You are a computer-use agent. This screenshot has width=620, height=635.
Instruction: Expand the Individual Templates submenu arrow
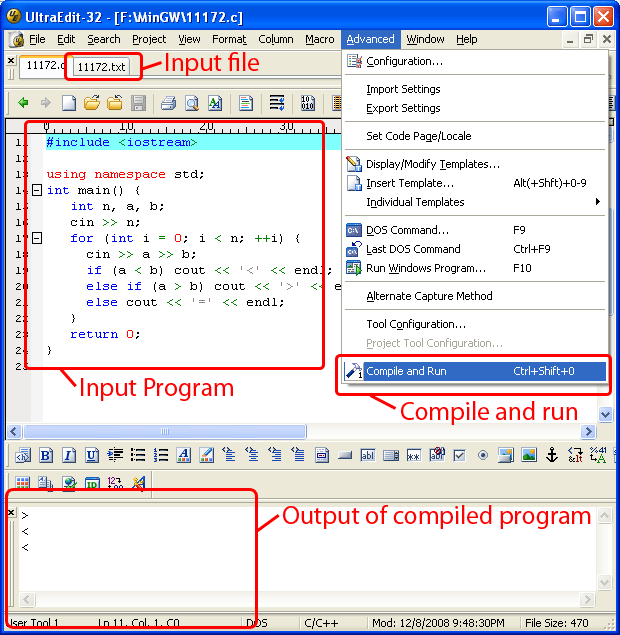point(598,202)
